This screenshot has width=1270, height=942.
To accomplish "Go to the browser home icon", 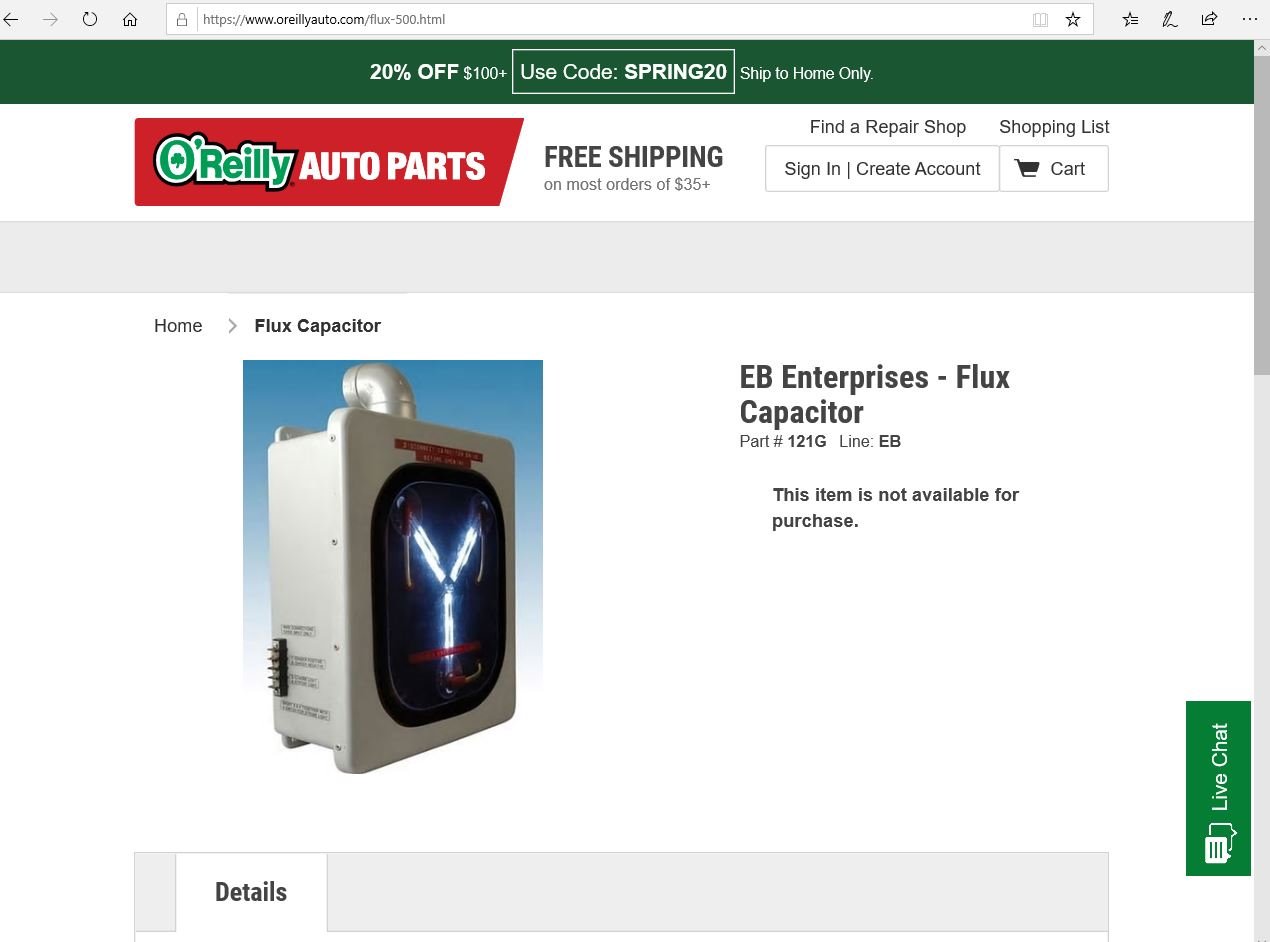I will point(130,19).
